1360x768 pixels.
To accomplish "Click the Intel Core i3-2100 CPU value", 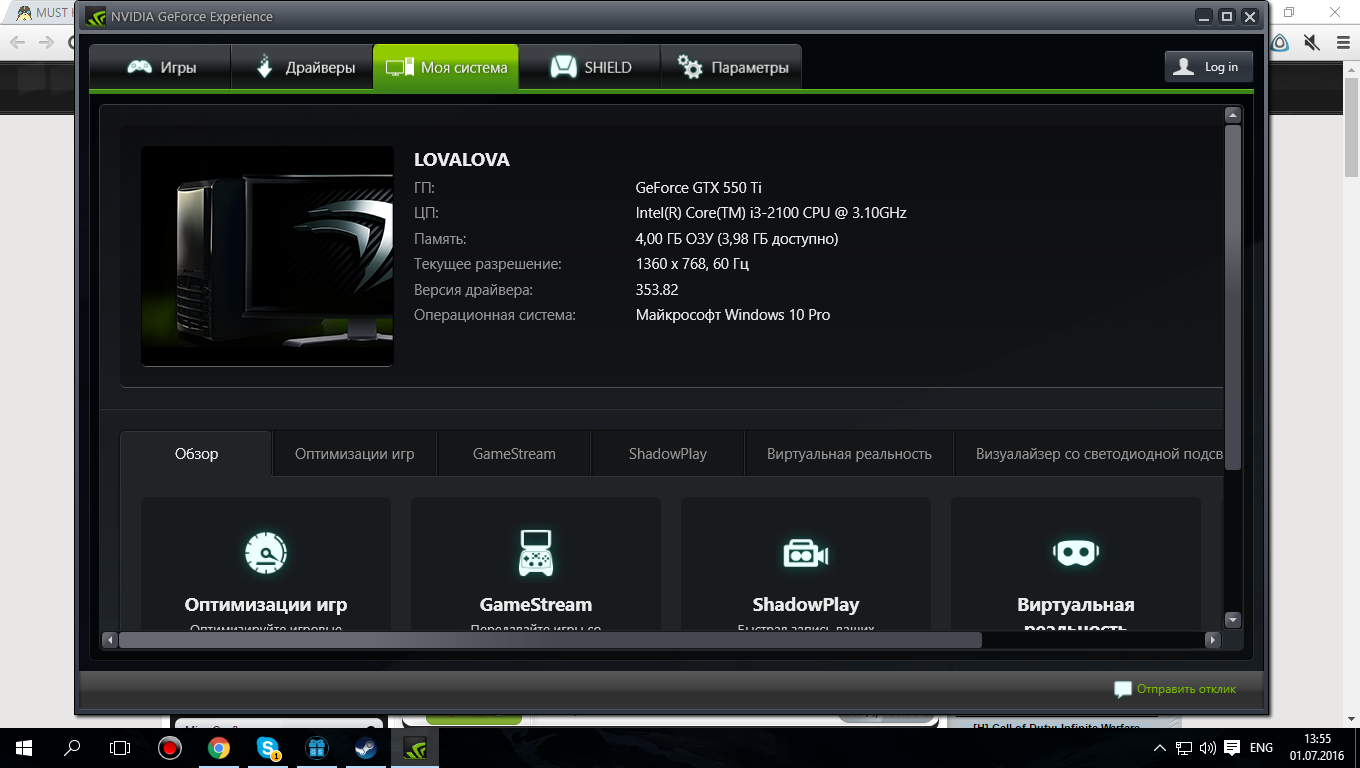I will [x=771, y=213].
